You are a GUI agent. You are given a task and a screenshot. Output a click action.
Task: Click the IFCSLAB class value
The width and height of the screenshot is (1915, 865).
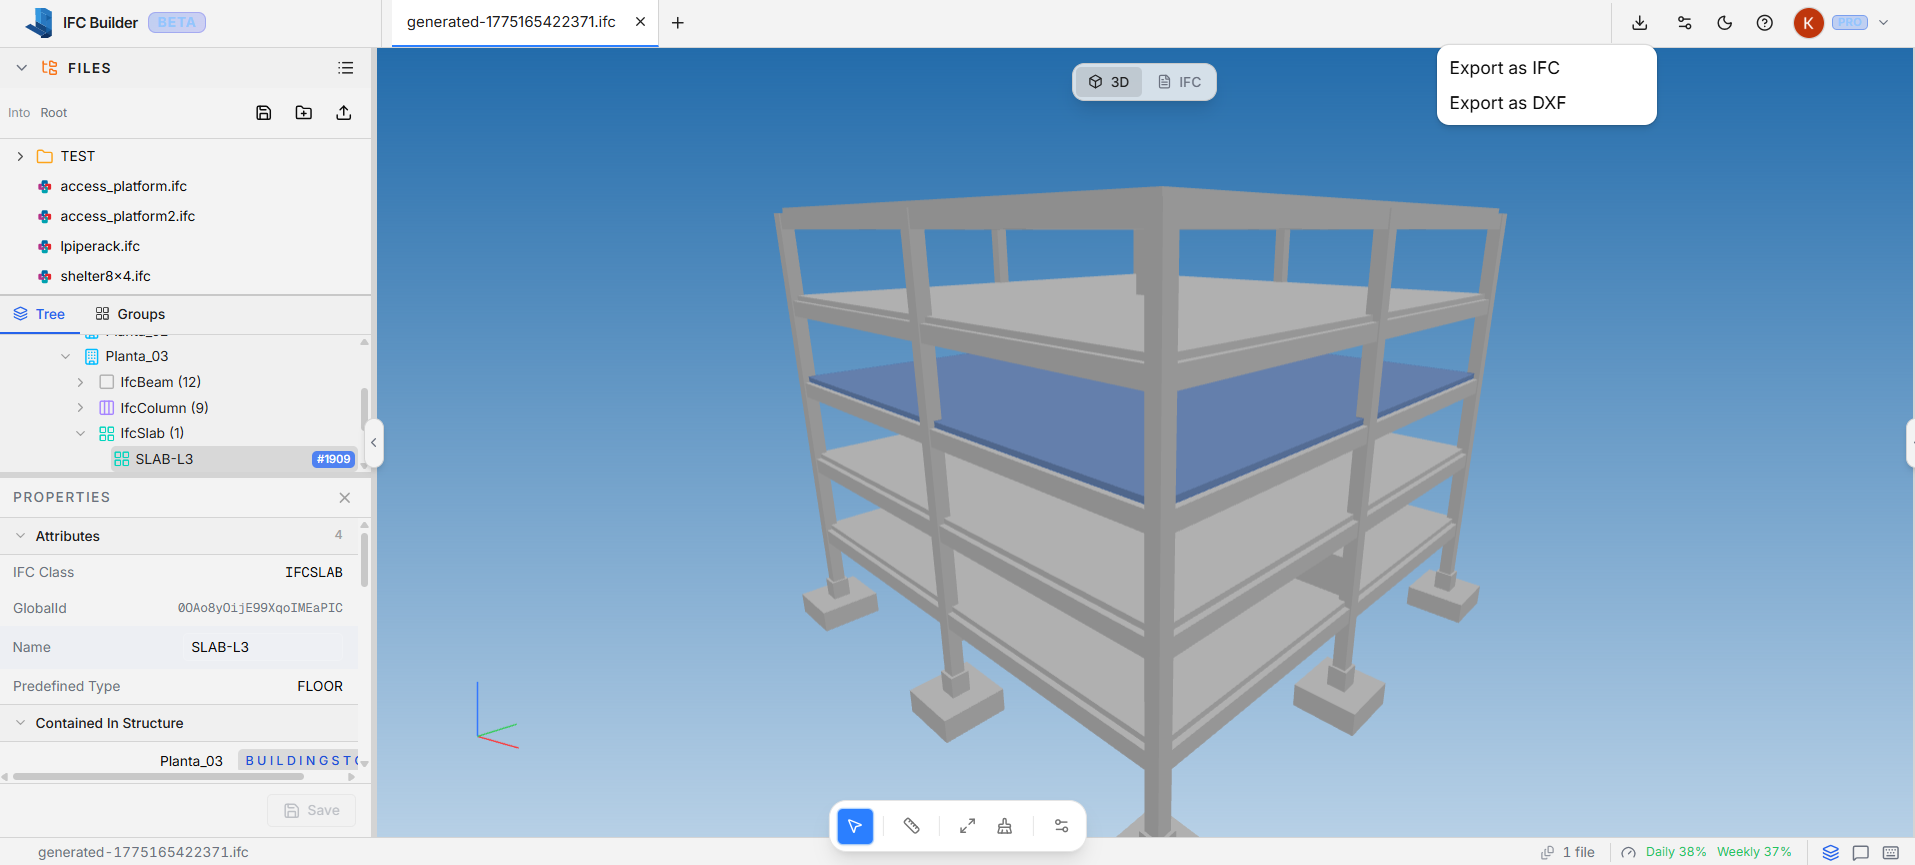(314, 572)
